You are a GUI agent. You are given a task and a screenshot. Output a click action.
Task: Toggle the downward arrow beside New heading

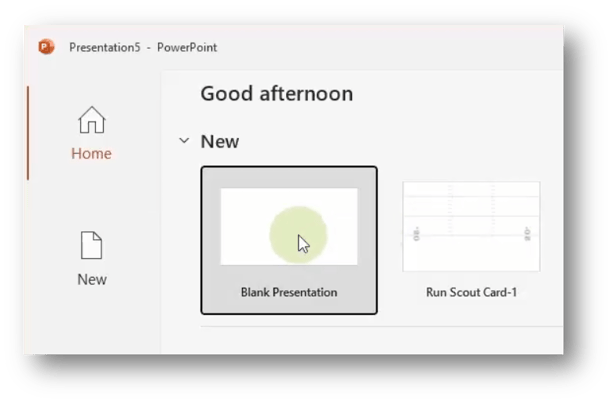pyautogui.click(x=184, y=140)
